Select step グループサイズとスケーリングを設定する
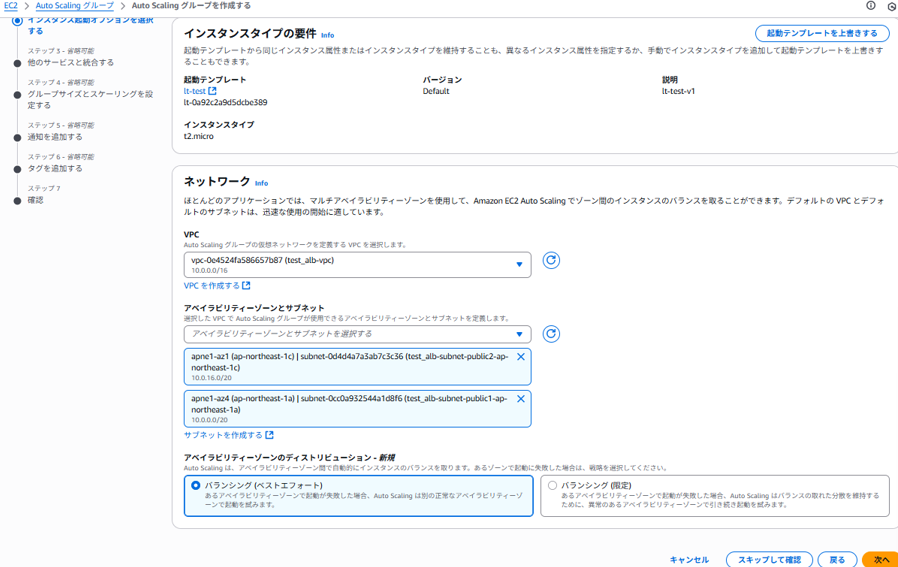898x567 pixels. [x=90, y=100]
